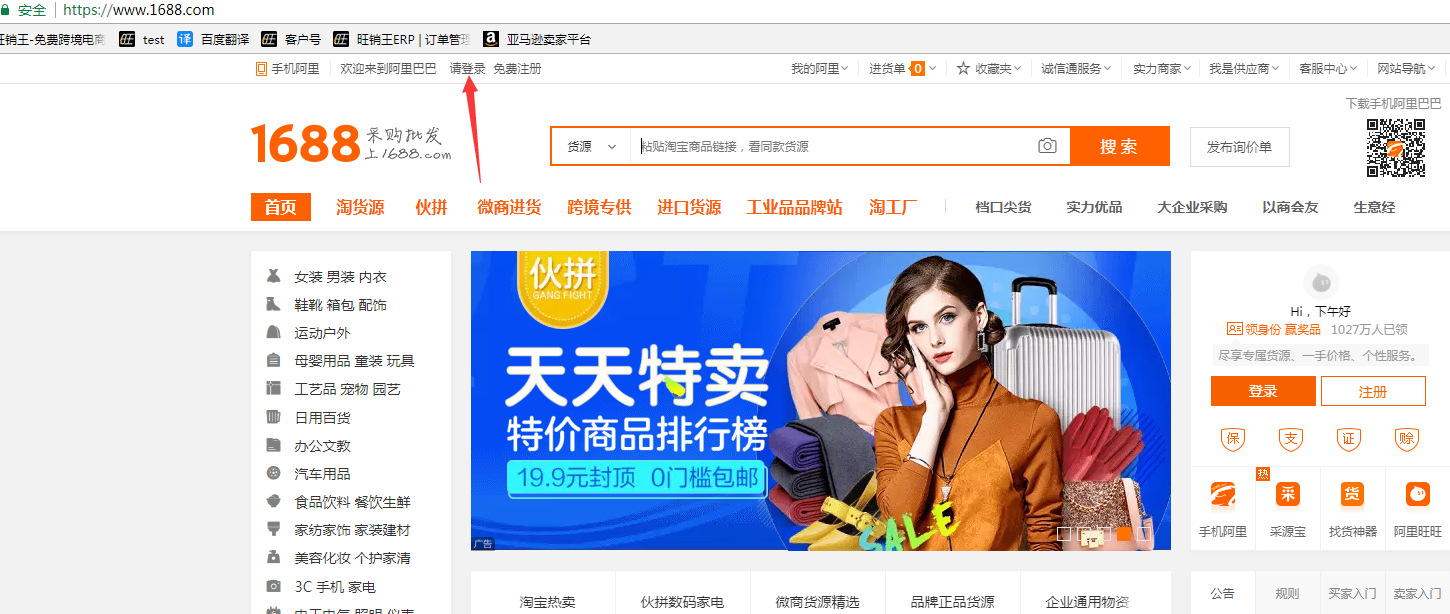Switch to the 买家入门 tab
Screen dimensions: 1450x614
1352,593
